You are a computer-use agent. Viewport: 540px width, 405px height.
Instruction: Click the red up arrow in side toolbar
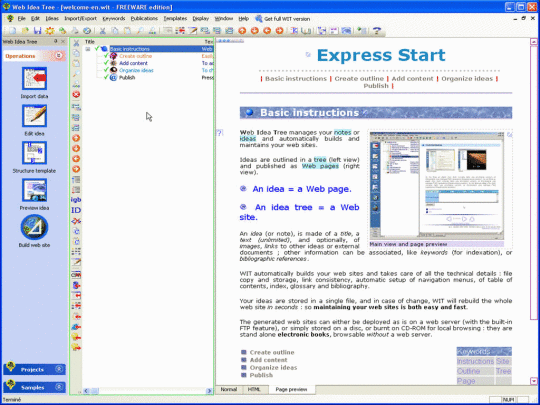coord(76,138)
